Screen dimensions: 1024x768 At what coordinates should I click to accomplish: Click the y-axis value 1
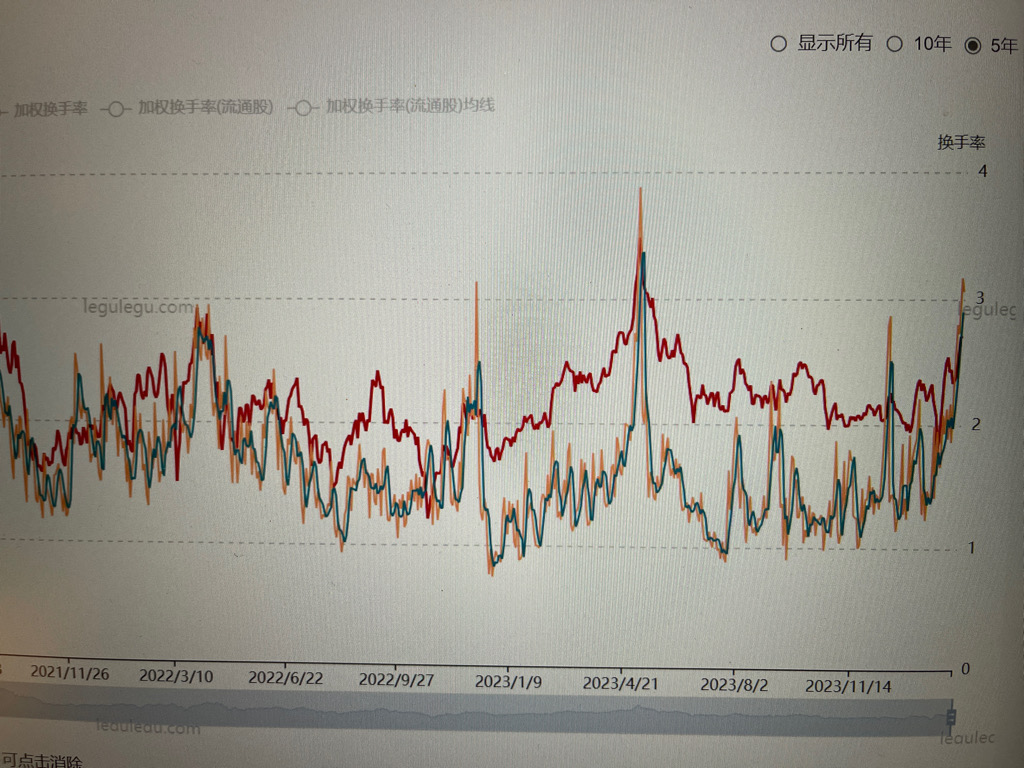click(971, 547)
